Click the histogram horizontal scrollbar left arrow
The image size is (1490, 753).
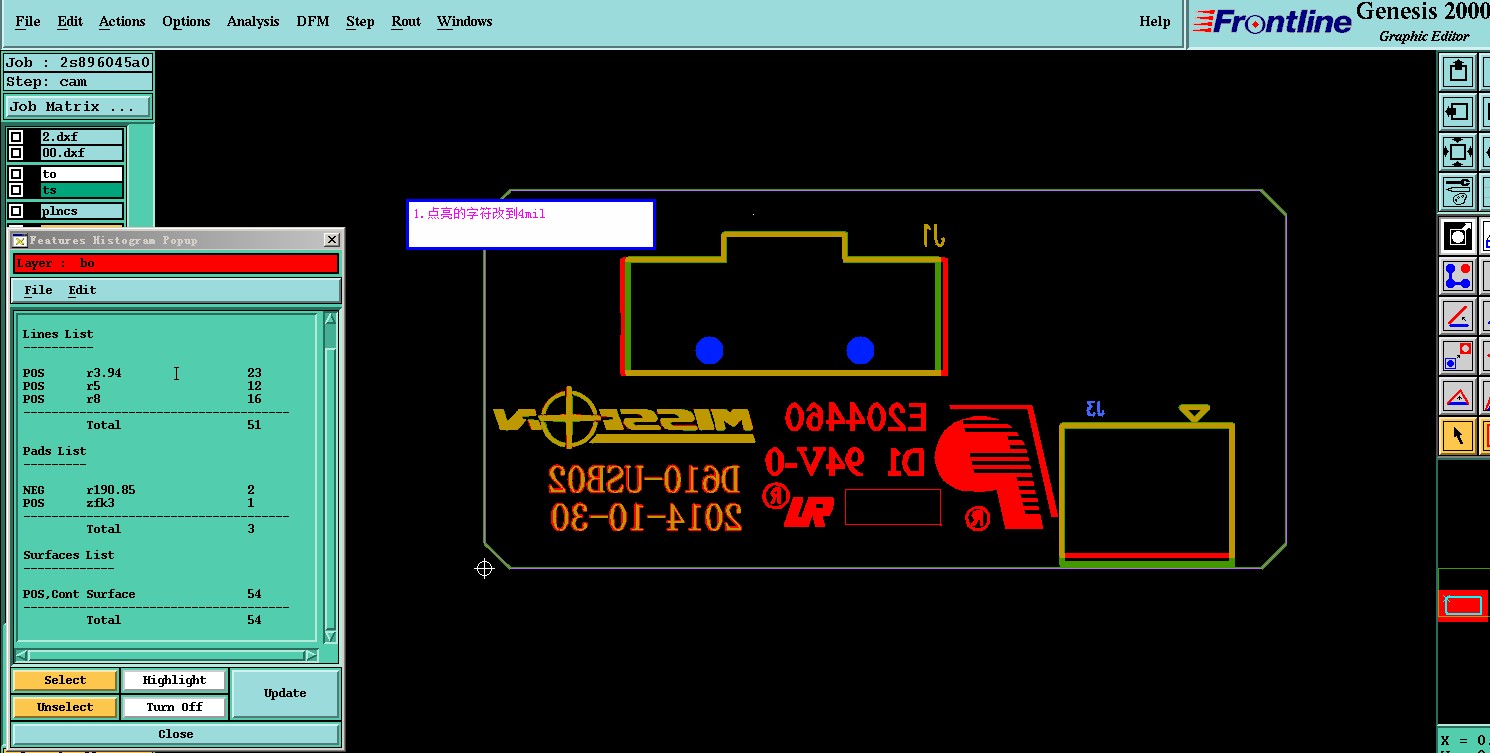coord(22,656)
